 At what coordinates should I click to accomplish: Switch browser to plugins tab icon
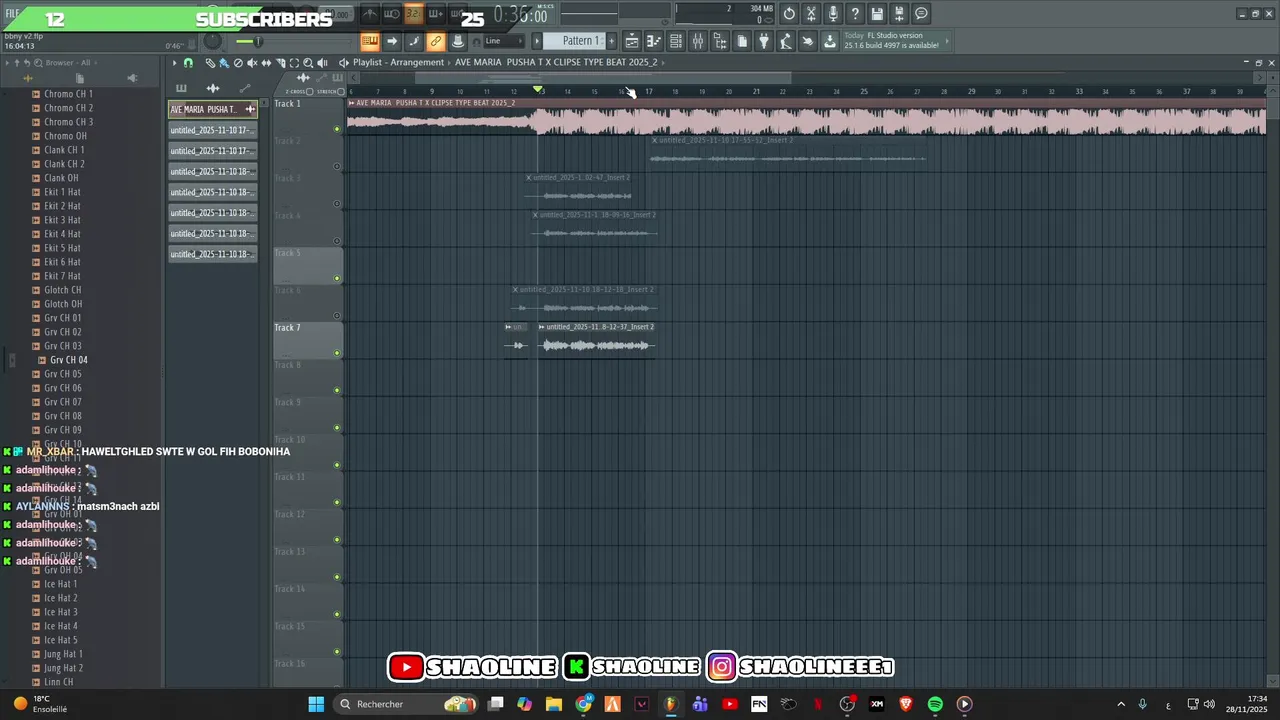coord(132,78)
